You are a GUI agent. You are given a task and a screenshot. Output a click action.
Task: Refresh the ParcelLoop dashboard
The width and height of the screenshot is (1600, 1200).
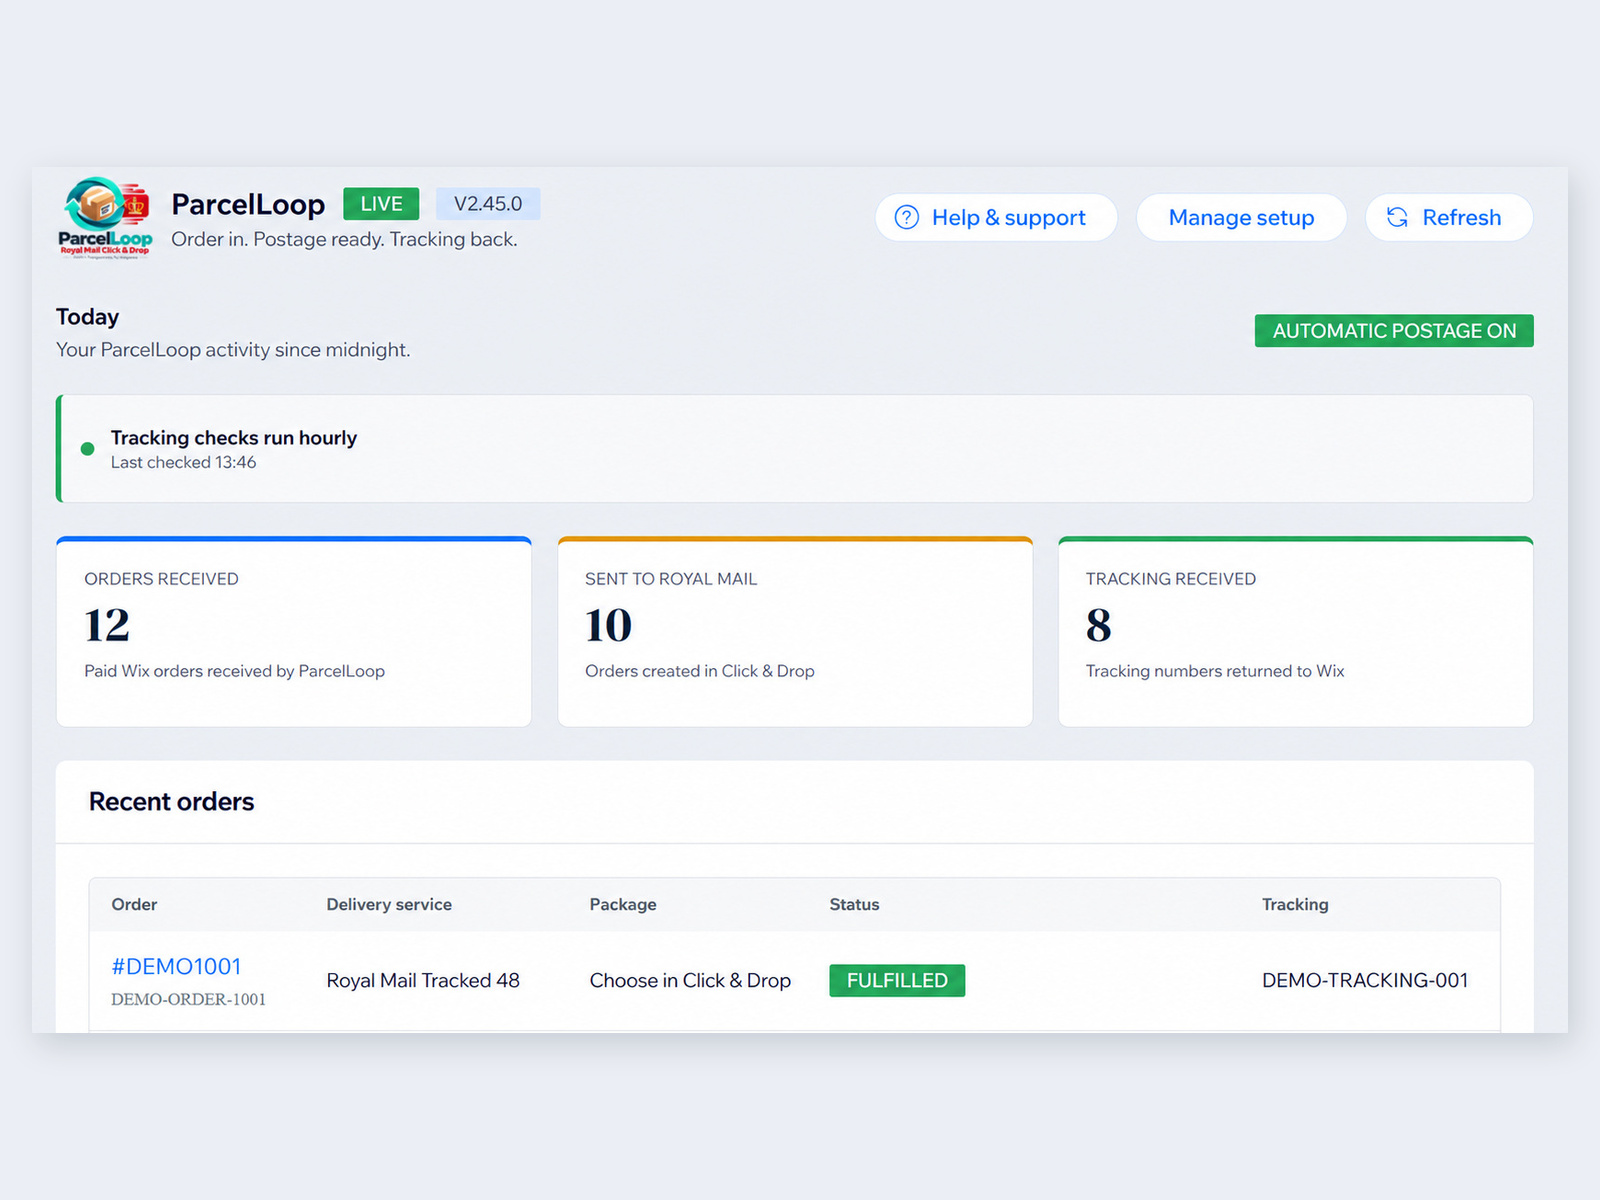1448,217
